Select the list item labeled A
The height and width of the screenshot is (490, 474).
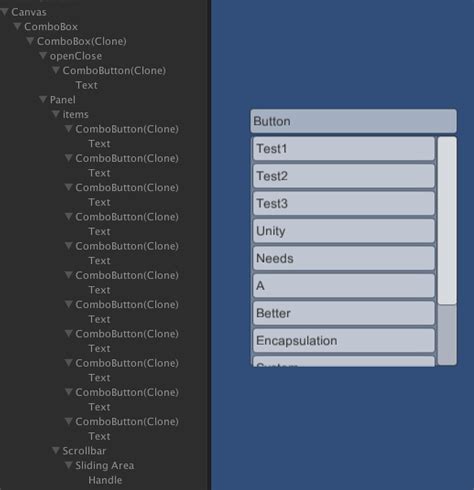[344, 286]
